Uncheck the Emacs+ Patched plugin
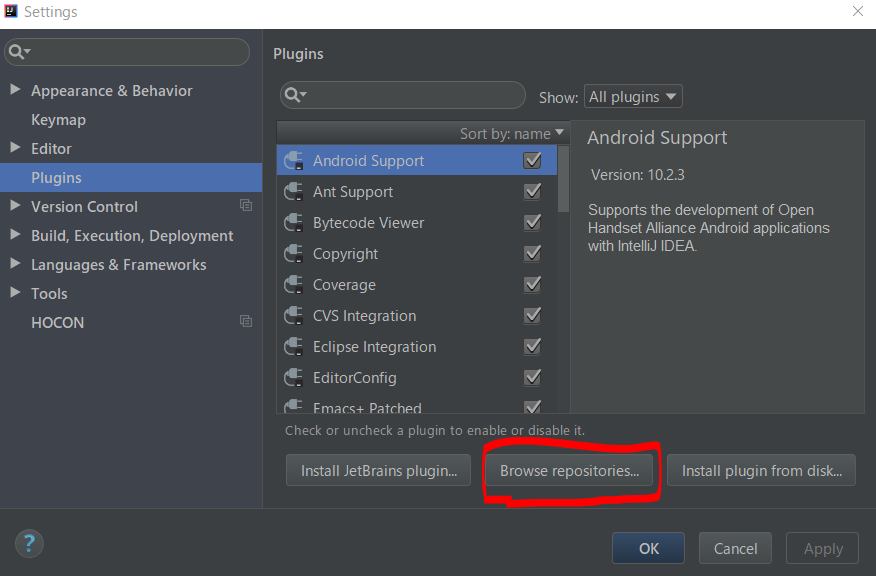 (x=532, y=407)
